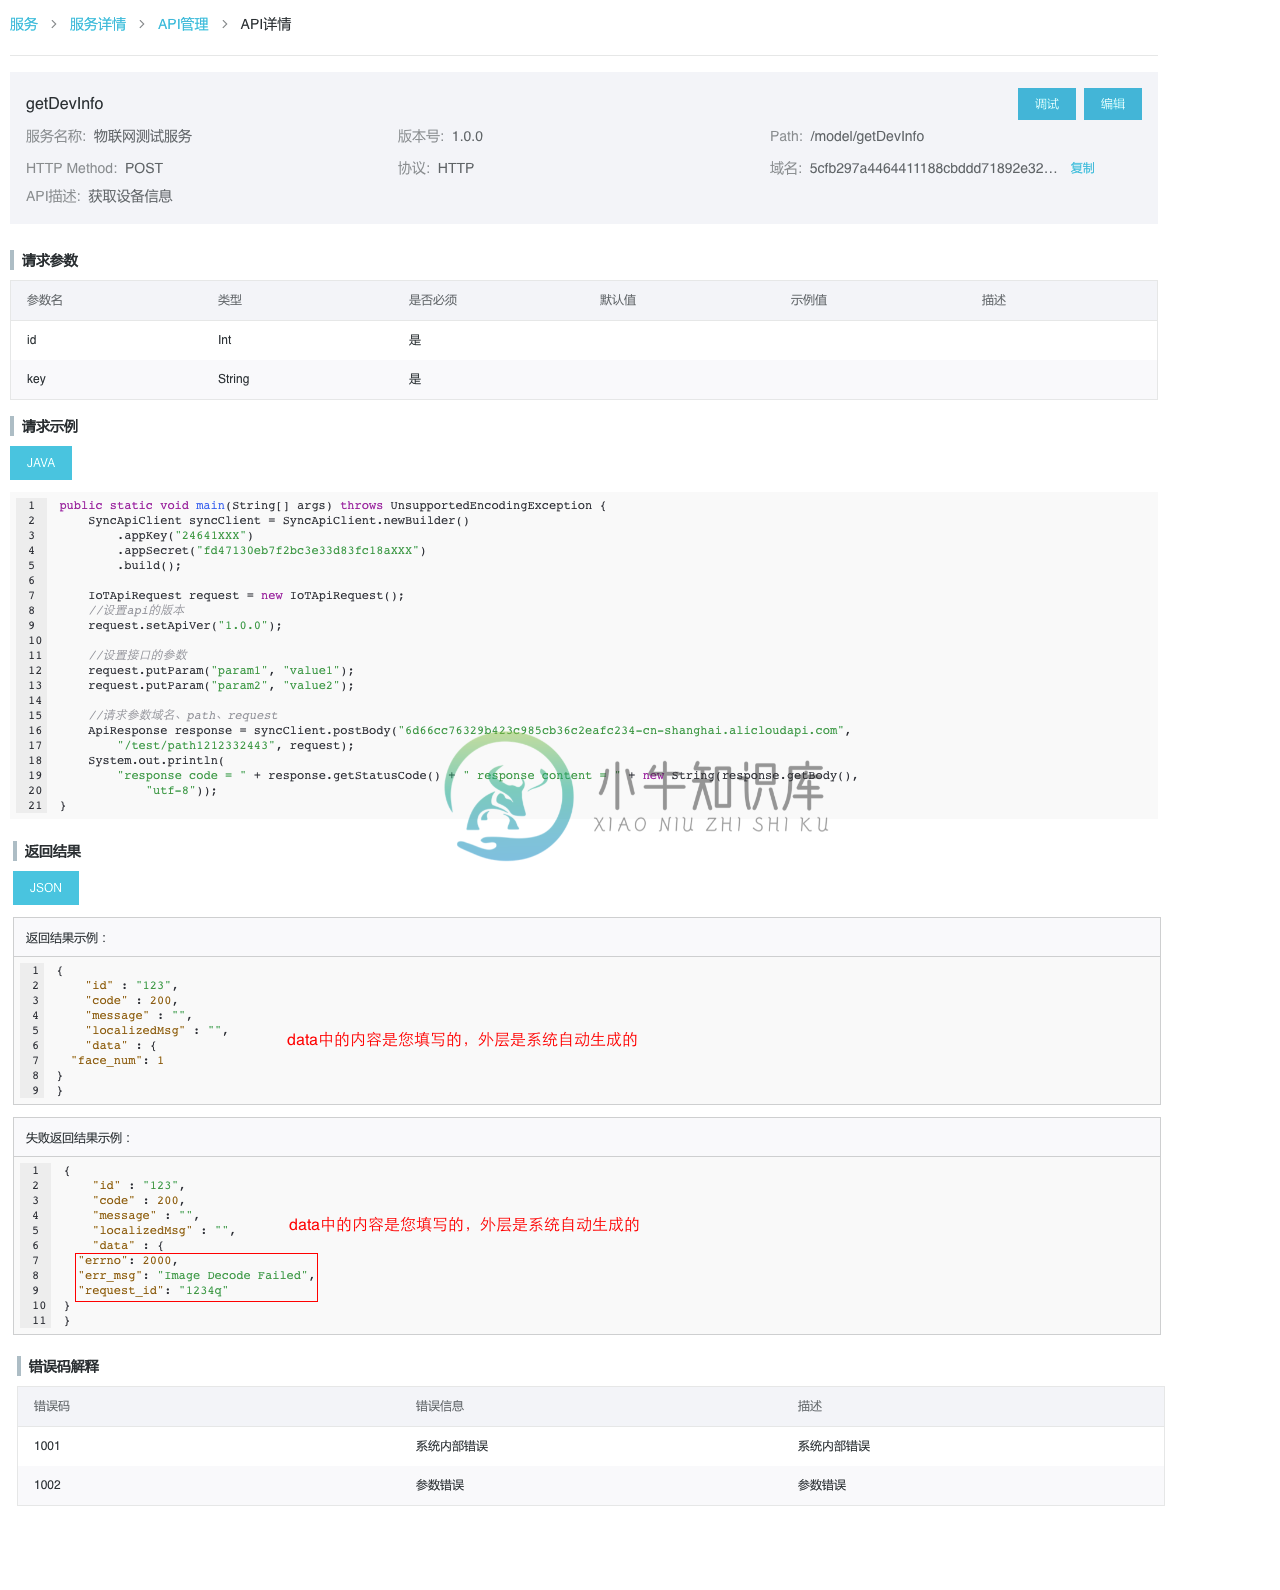Screen dimensions: 1280x1590
Task: Click the request.setApiVer code line
Action: point(185,625)
